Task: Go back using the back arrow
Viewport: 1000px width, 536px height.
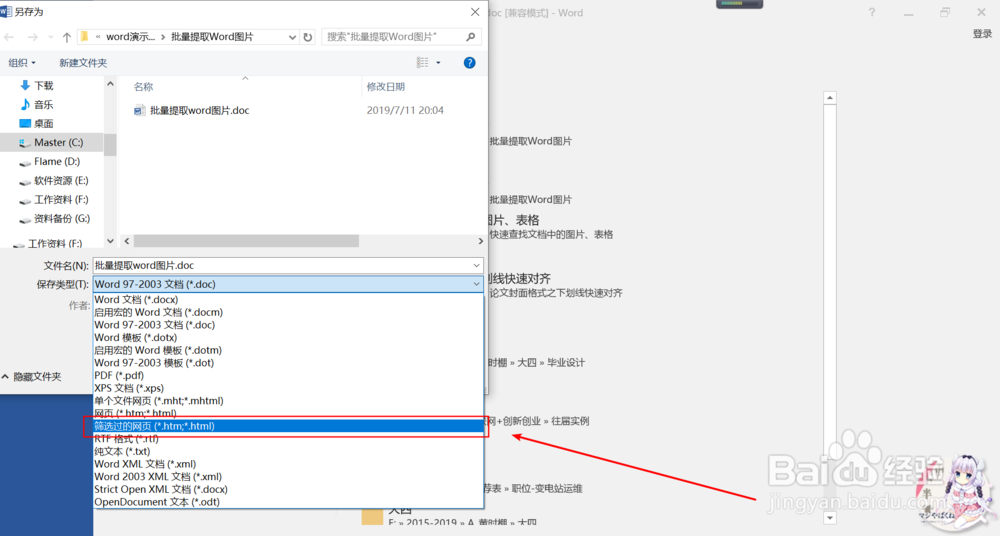Action: (x=10, y=37)
